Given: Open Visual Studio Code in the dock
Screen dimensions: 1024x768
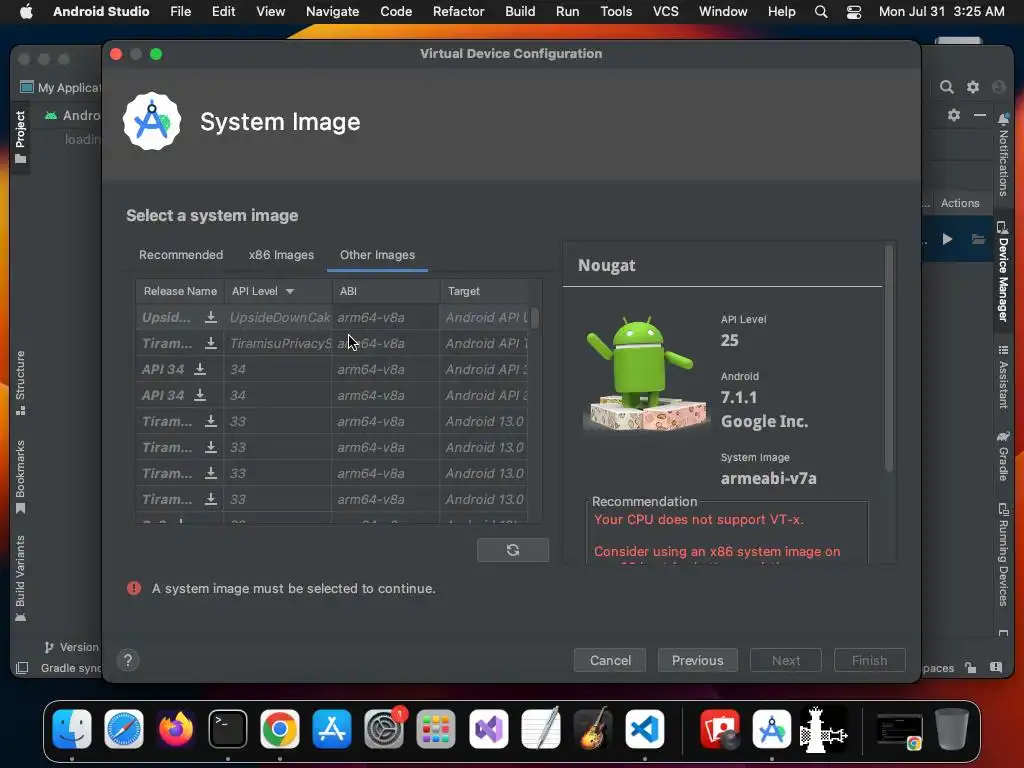Looking at the screenshot, I should 645,729.
